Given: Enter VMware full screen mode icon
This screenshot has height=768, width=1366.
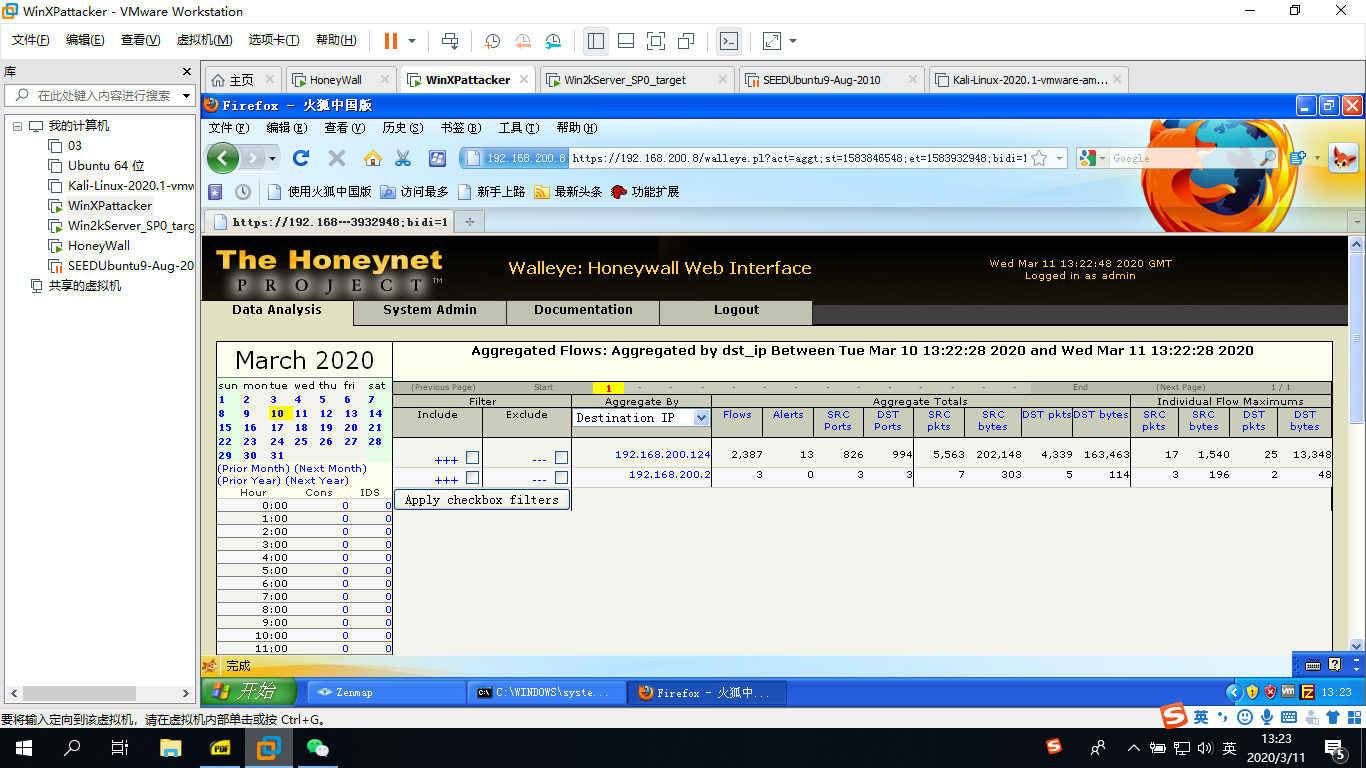Looking at the screenshot, I should [x=656, y=41].
